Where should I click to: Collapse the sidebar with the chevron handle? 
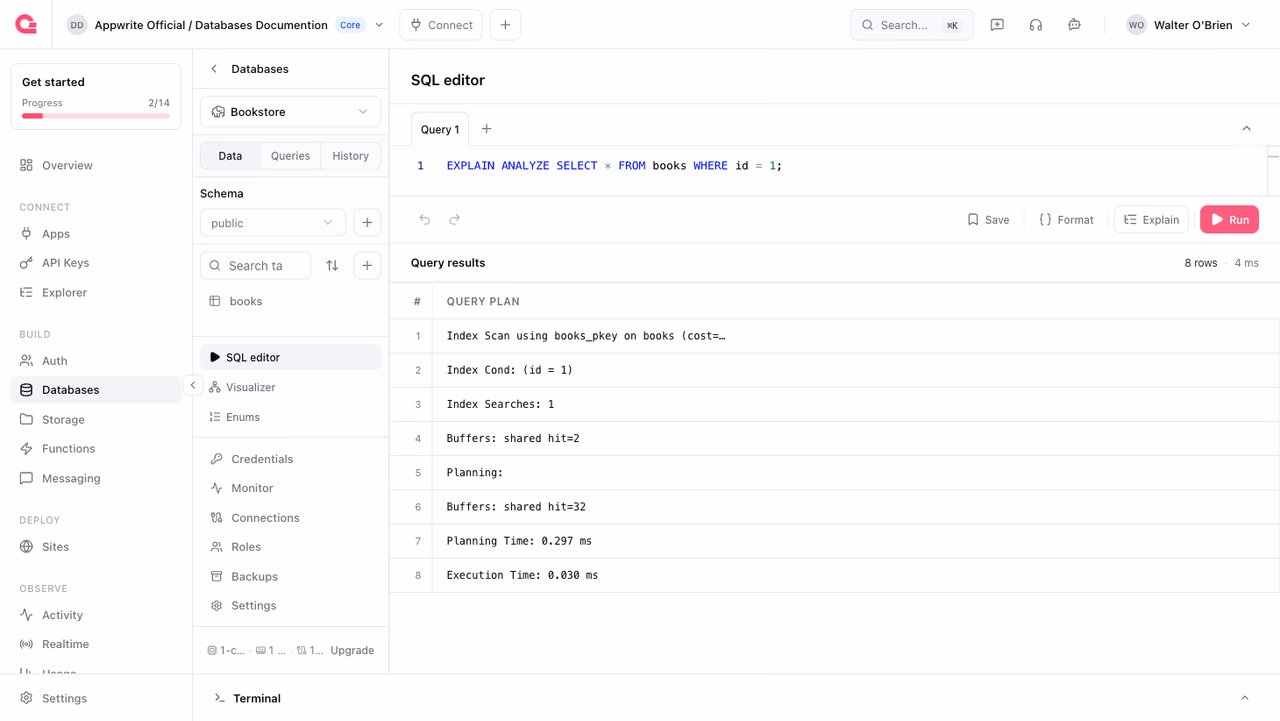[x=193, y=386]
